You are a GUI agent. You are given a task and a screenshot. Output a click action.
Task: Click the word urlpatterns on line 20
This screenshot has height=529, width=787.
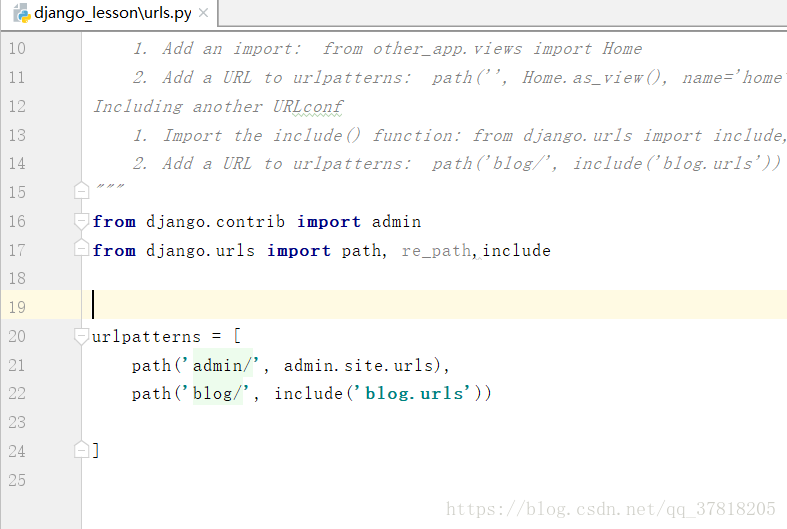(146, 336)
